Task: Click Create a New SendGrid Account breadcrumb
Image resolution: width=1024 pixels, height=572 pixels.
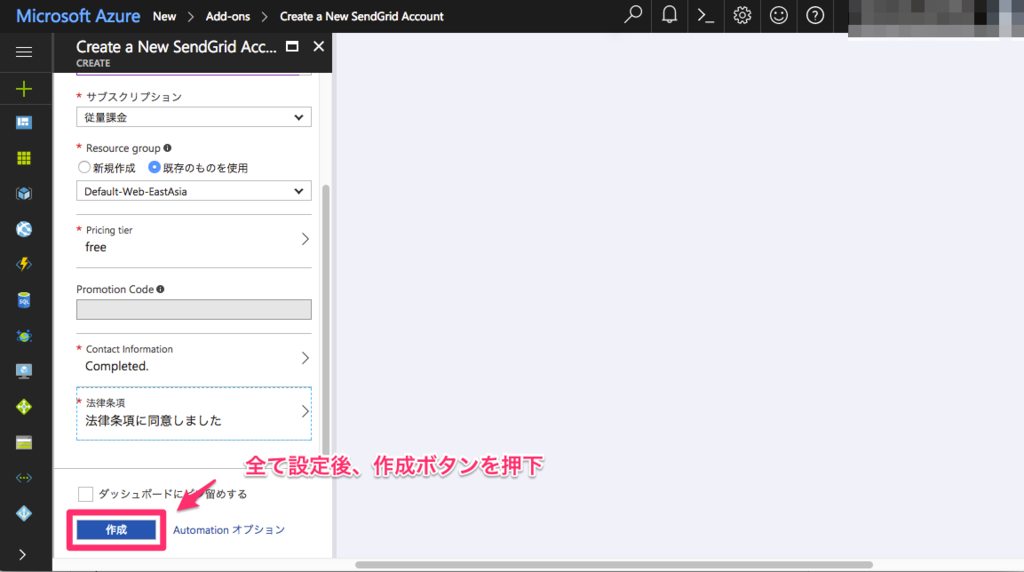Action: coord(362,16)
